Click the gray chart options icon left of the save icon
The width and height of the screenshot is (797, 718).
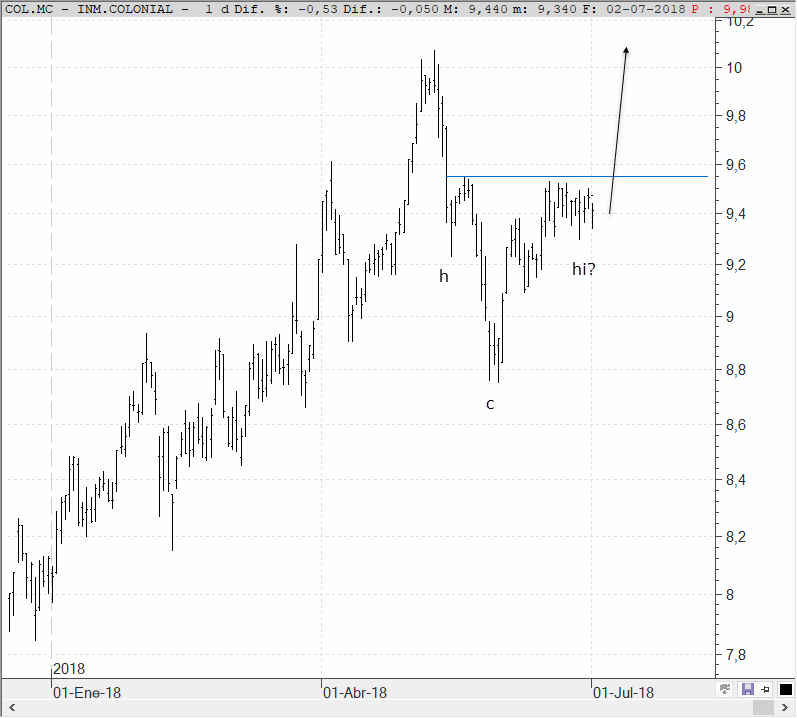click(x=725, y=690)
